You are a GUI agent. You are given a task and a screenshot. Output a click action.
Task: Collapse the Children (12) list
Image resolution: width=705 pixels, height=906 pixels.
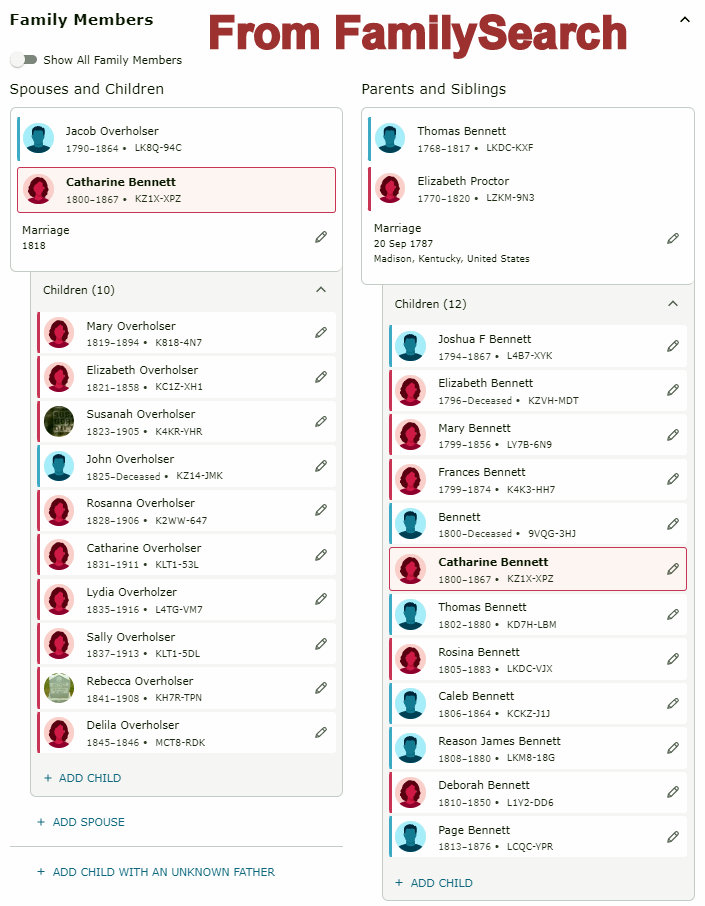(x=673, y=304)
